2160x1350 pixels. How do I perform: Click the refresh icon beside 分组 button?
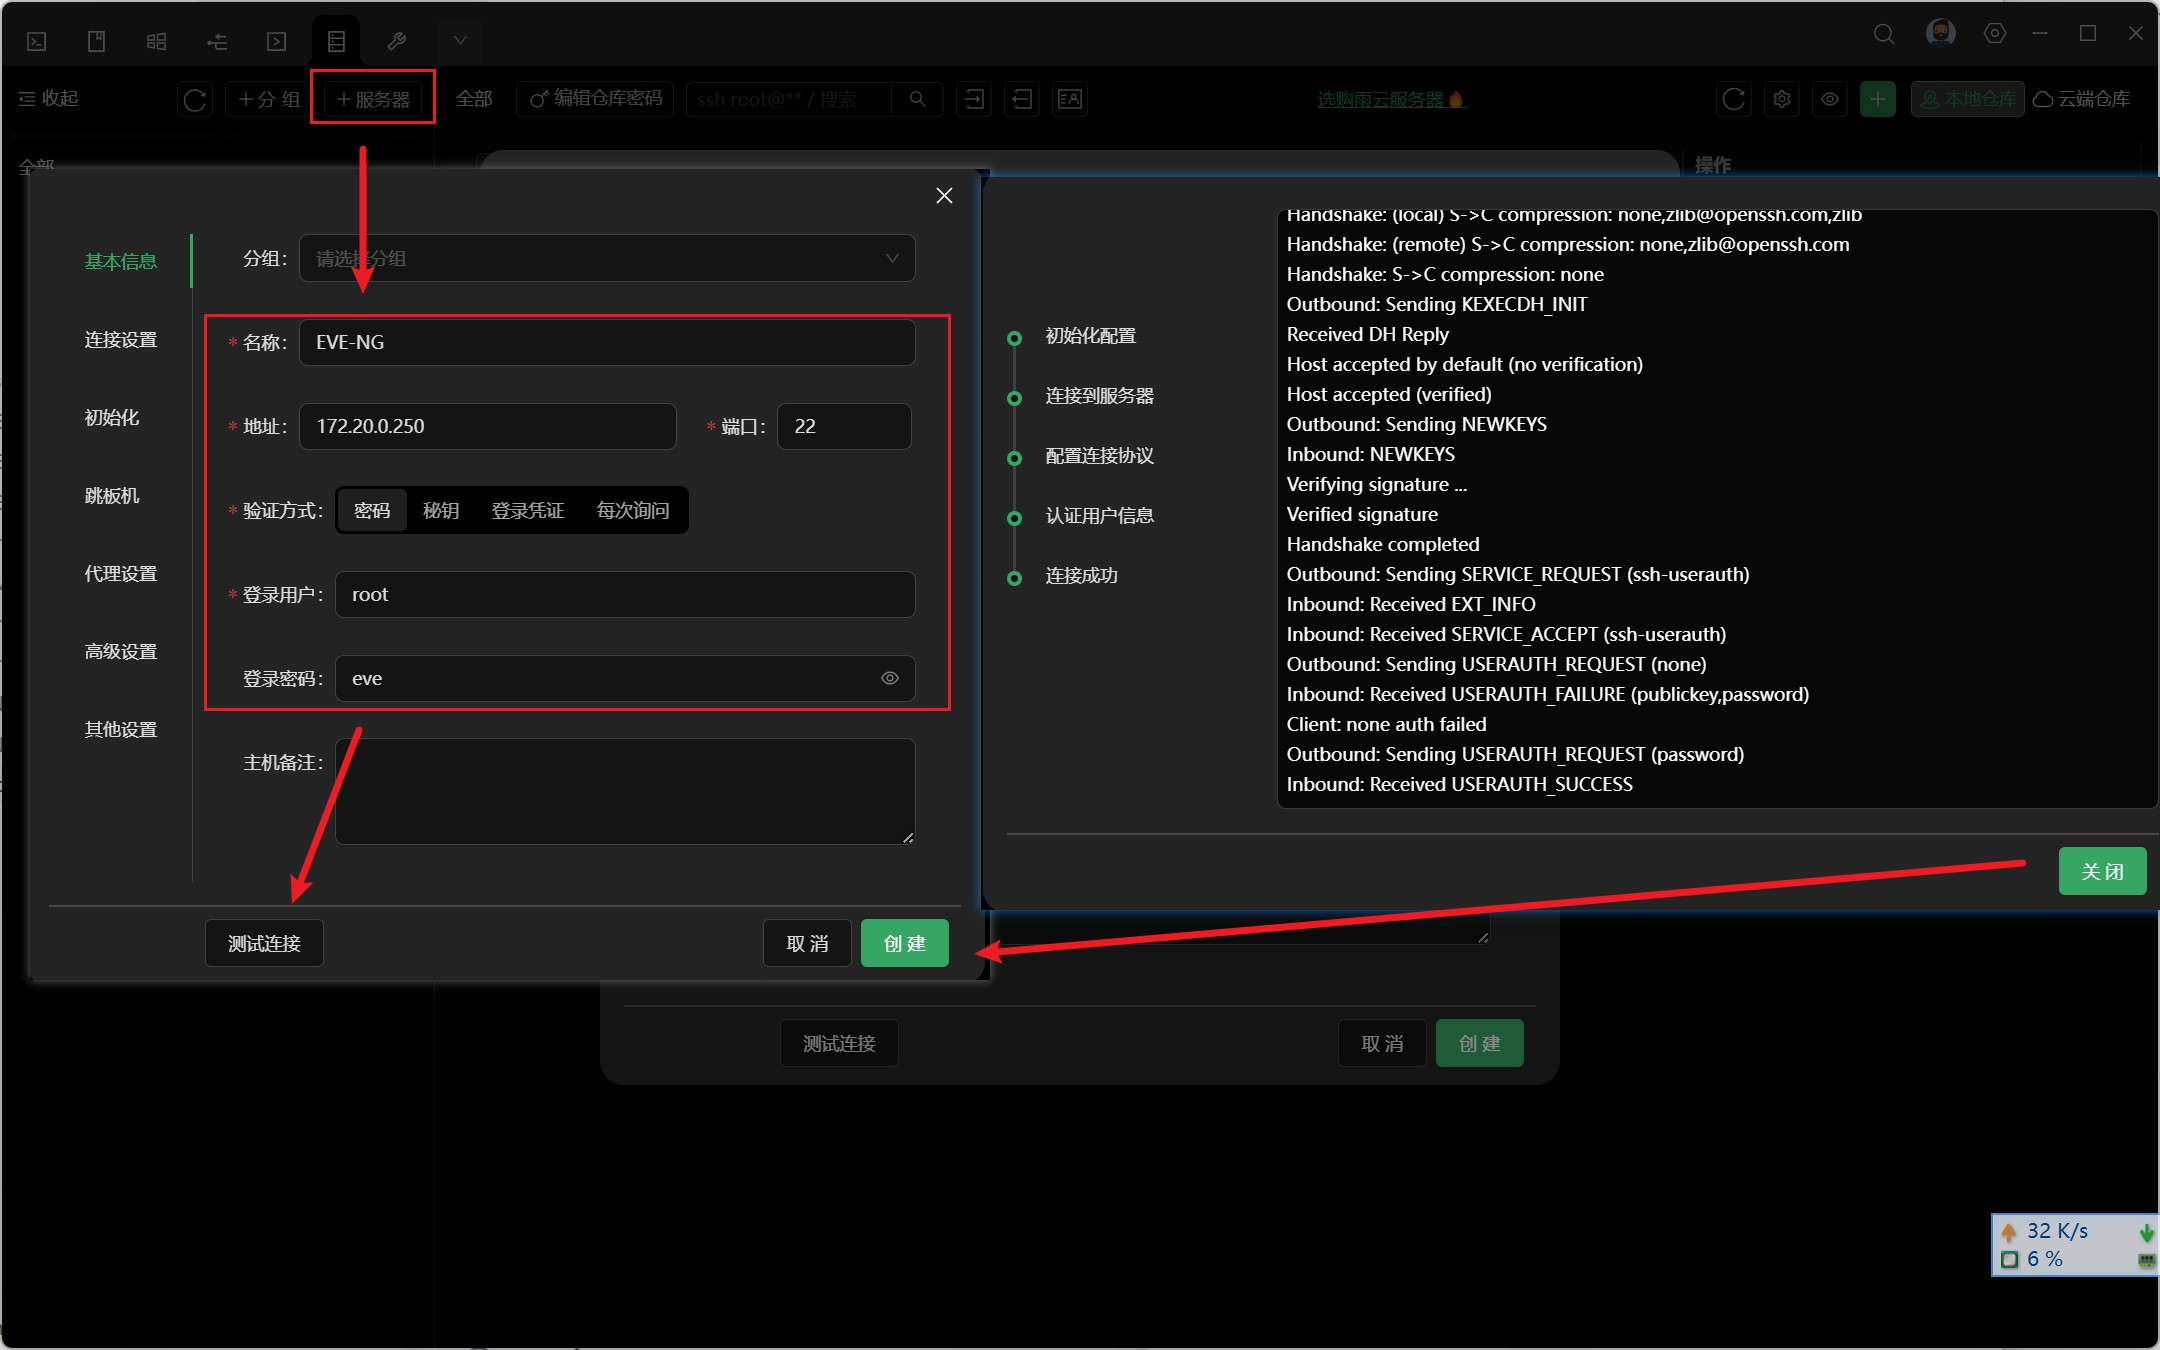click(195, 99)
